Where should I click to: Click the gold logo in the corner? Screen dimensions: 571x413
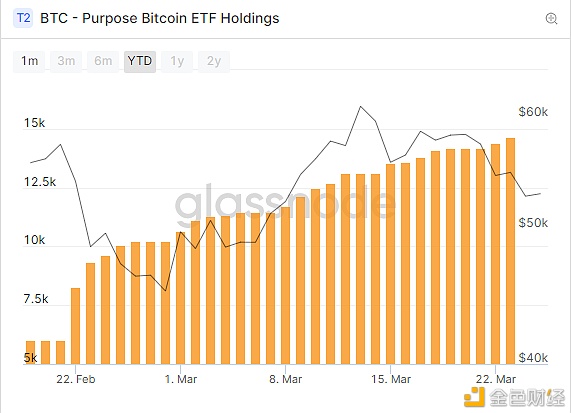474,397
